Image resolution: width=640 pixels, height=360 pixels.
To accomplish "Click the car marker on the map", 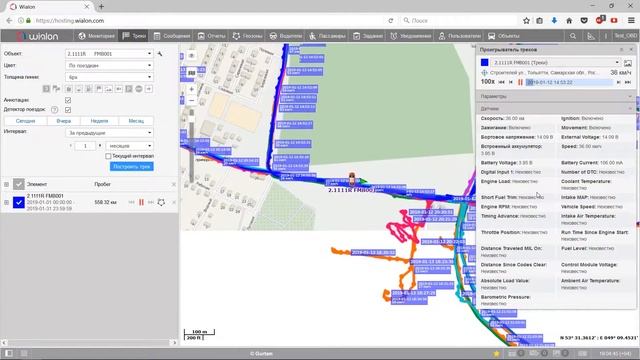I will coord(352,179).
